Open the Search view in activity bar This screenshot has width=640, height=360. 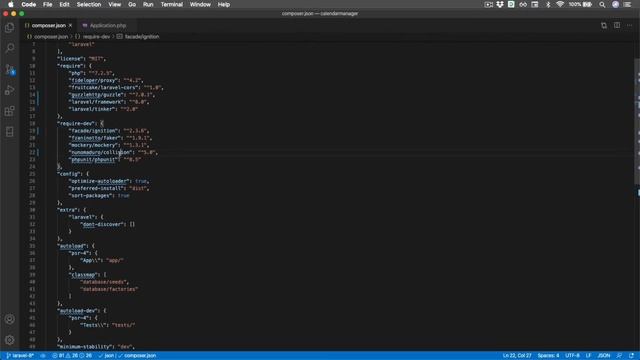(10, 48)
